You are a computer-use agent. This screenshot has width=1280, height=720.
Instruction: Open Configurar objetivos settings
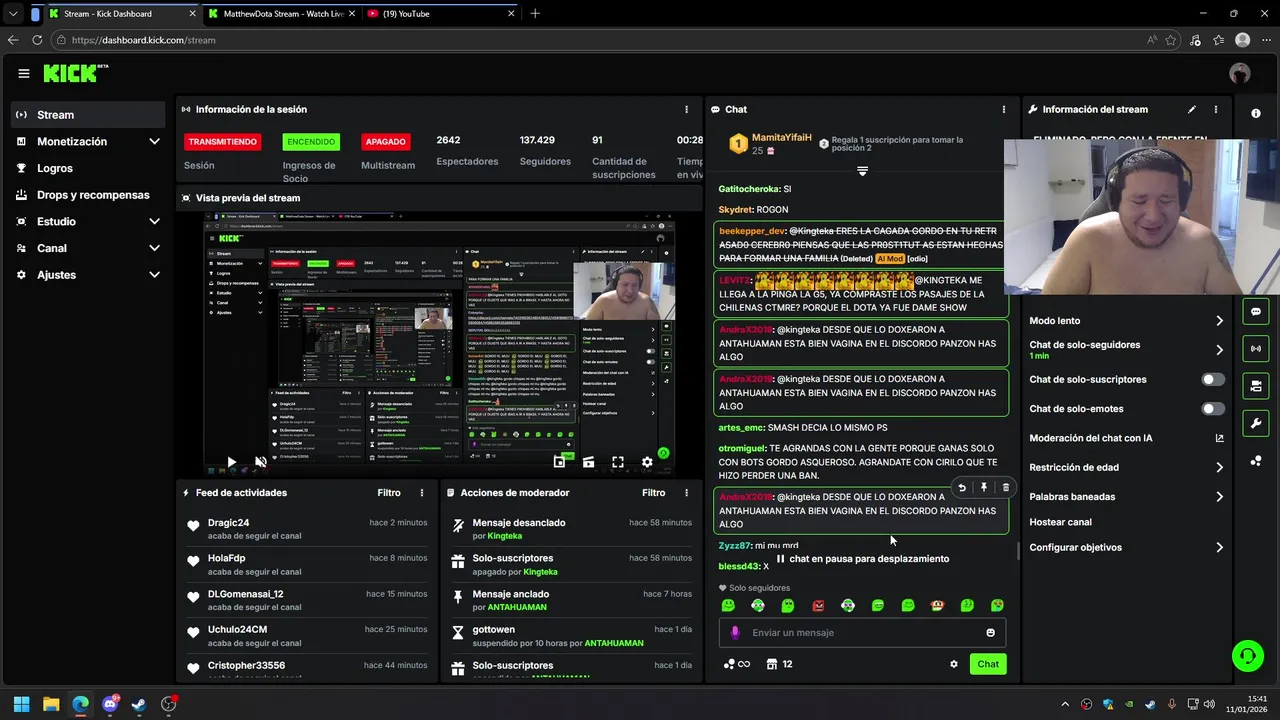(x=1127, y=547)
